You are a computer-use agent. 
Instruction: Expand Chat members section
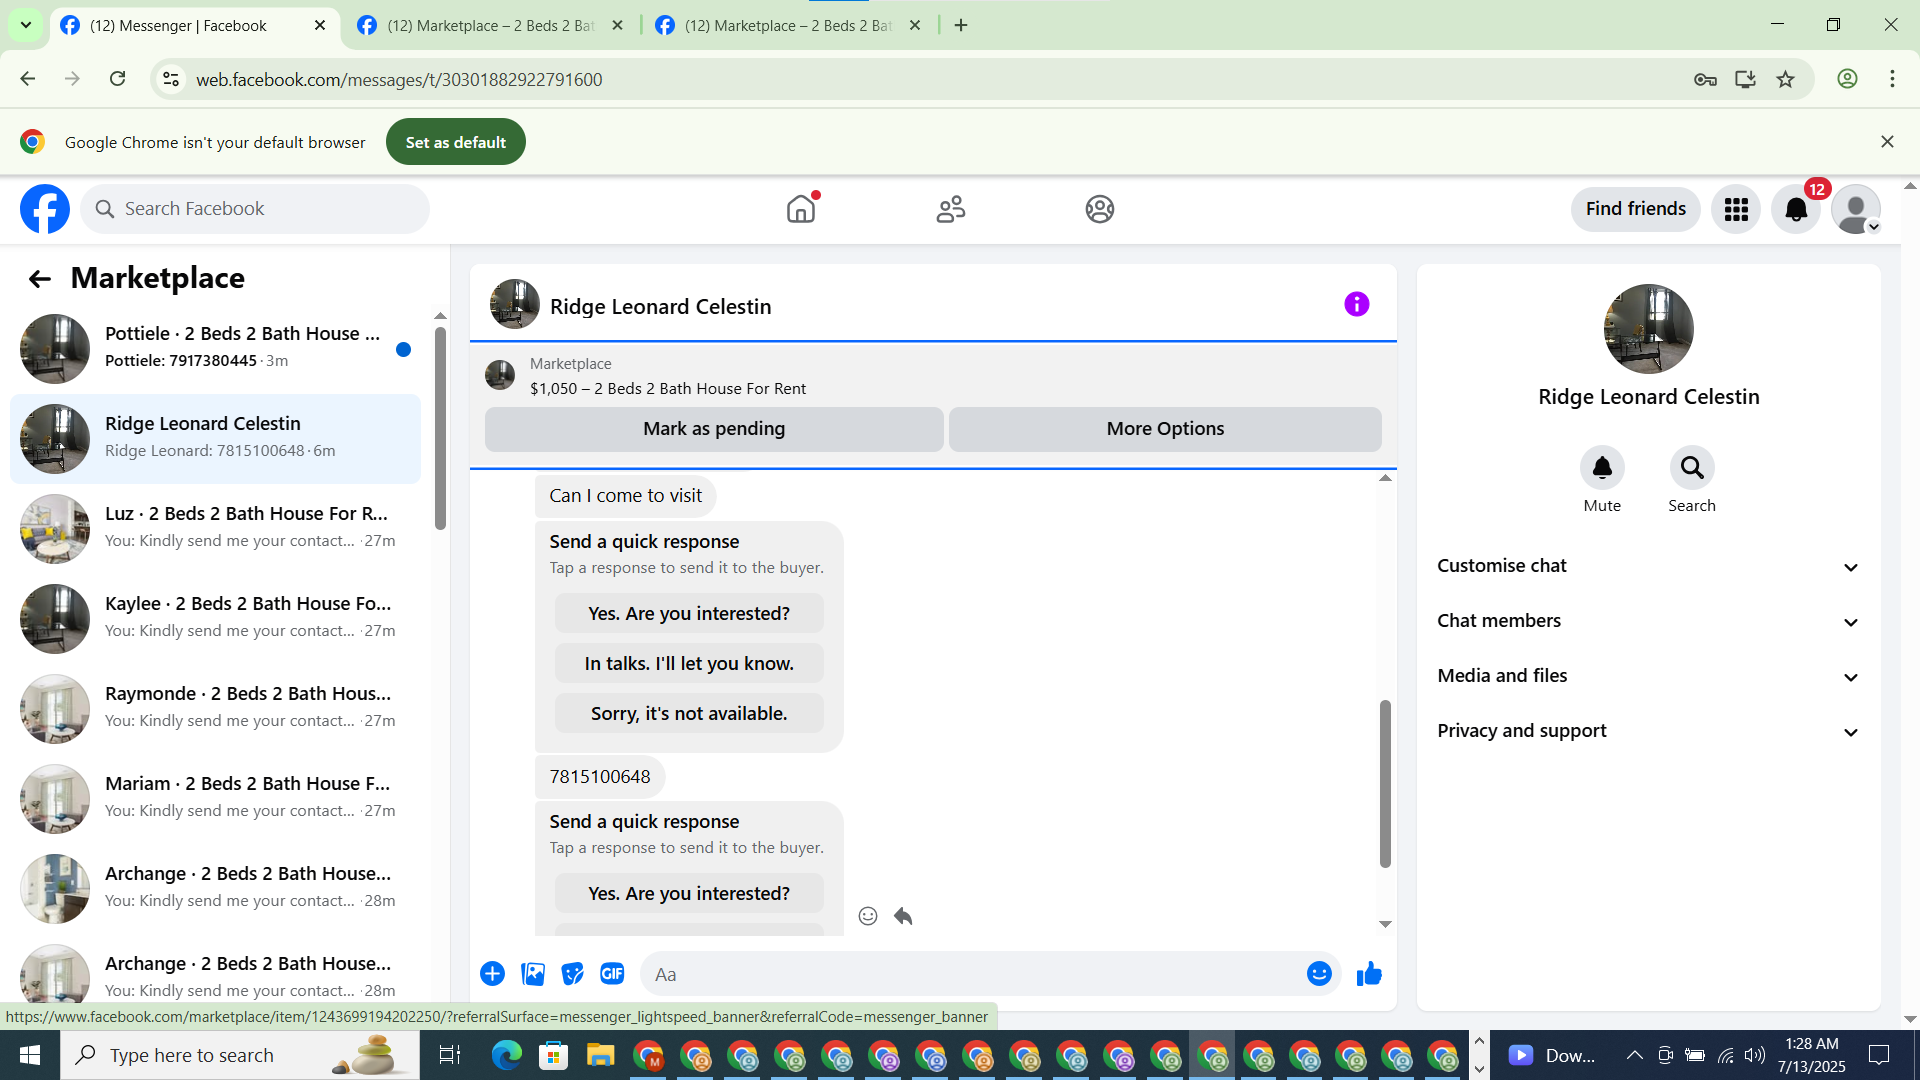pos(1648,621)
